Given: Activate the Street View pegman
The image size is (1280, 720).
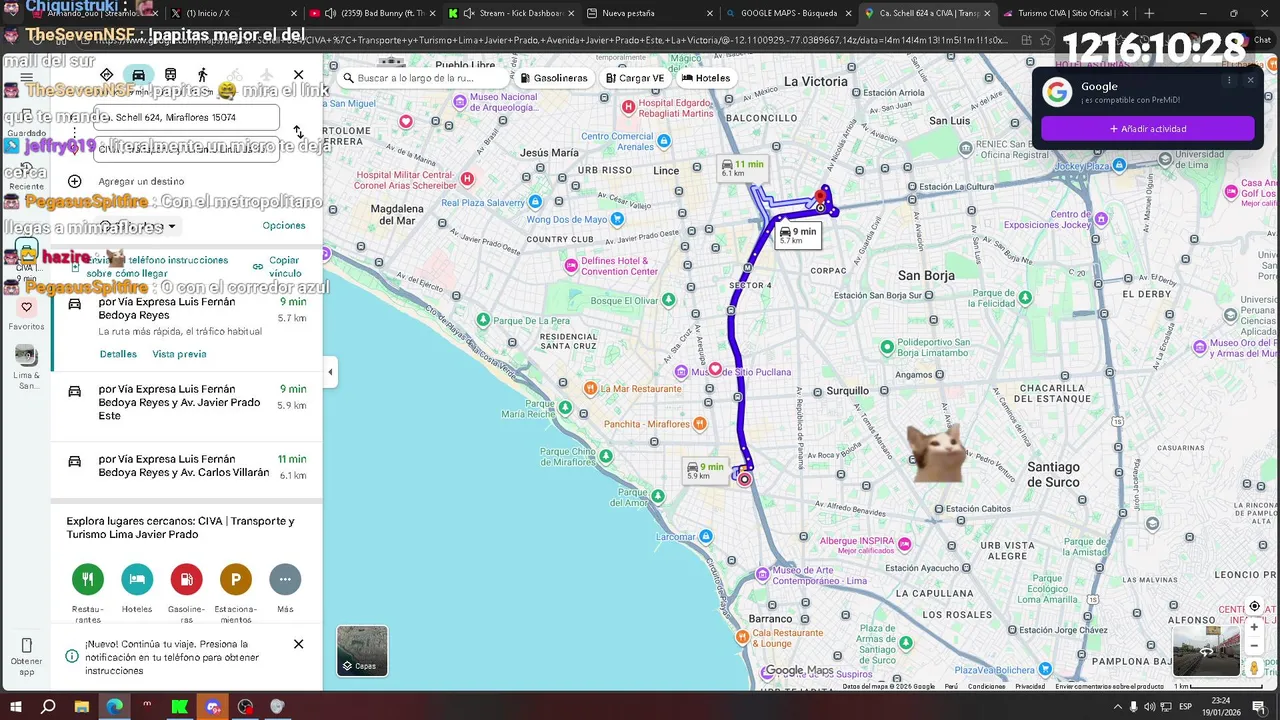Looking at the screenshot, I should pyautogui.click(x=1254, y=667).
